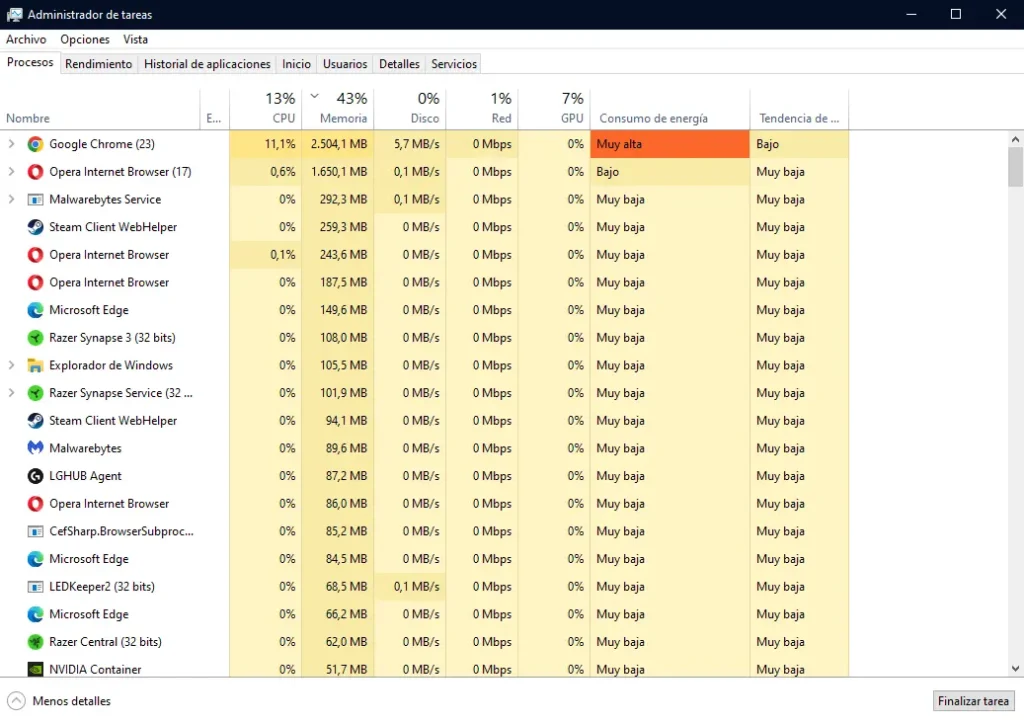Expand the Opera Internet Browser (17) group

(10, 171)
